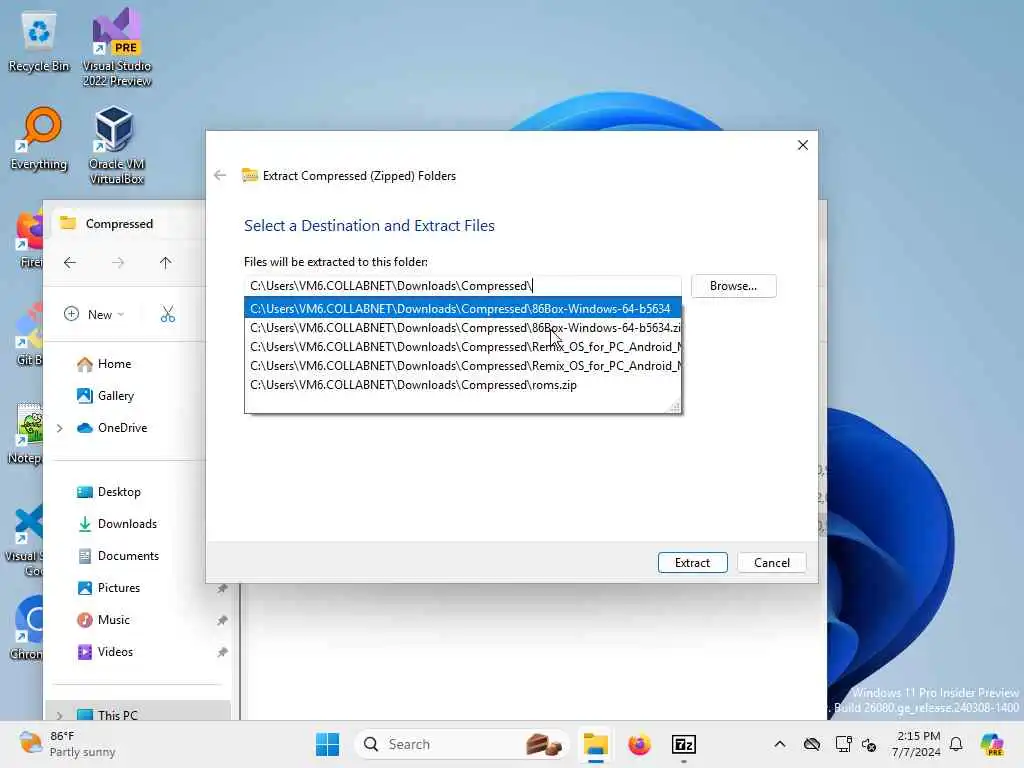Click the forward arrow in Compressed Explorer window

[x=118, y=263]
